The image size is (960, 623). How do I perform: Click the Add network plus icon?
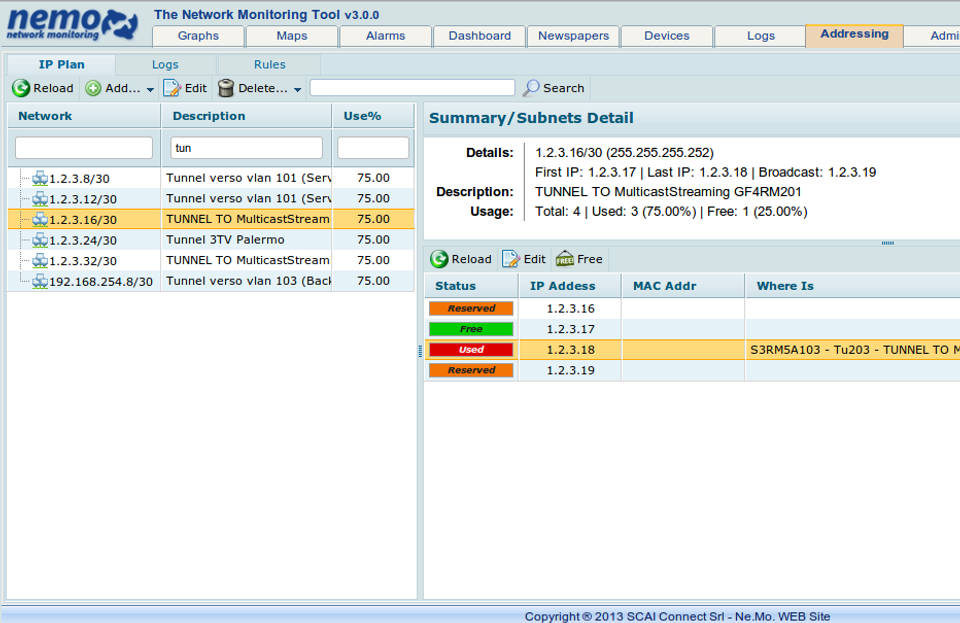pos(93,88)
